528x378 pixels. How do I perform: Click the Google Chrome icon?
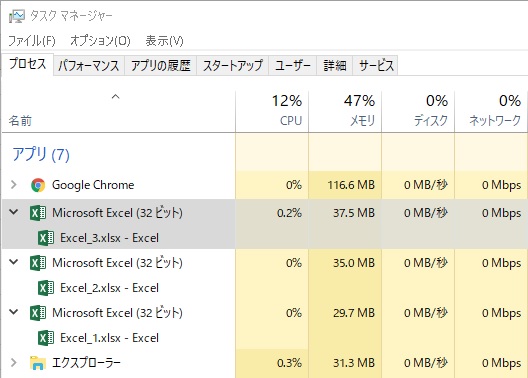[x=38, y=185]
